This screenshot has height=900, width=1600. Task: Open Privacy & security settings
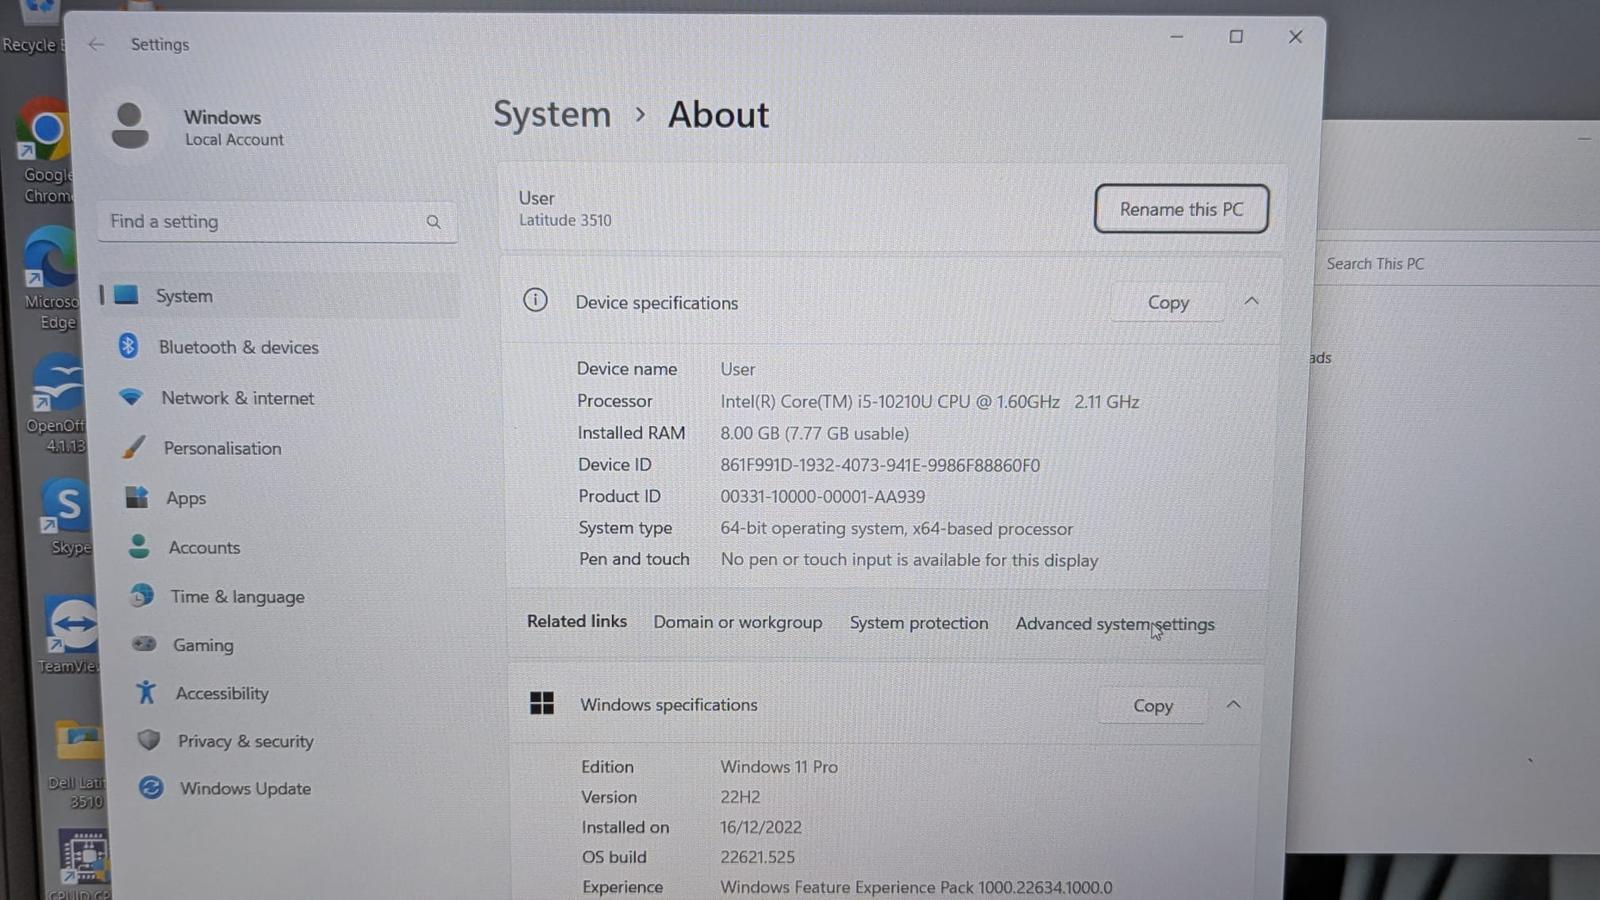[x=245, y=741]
